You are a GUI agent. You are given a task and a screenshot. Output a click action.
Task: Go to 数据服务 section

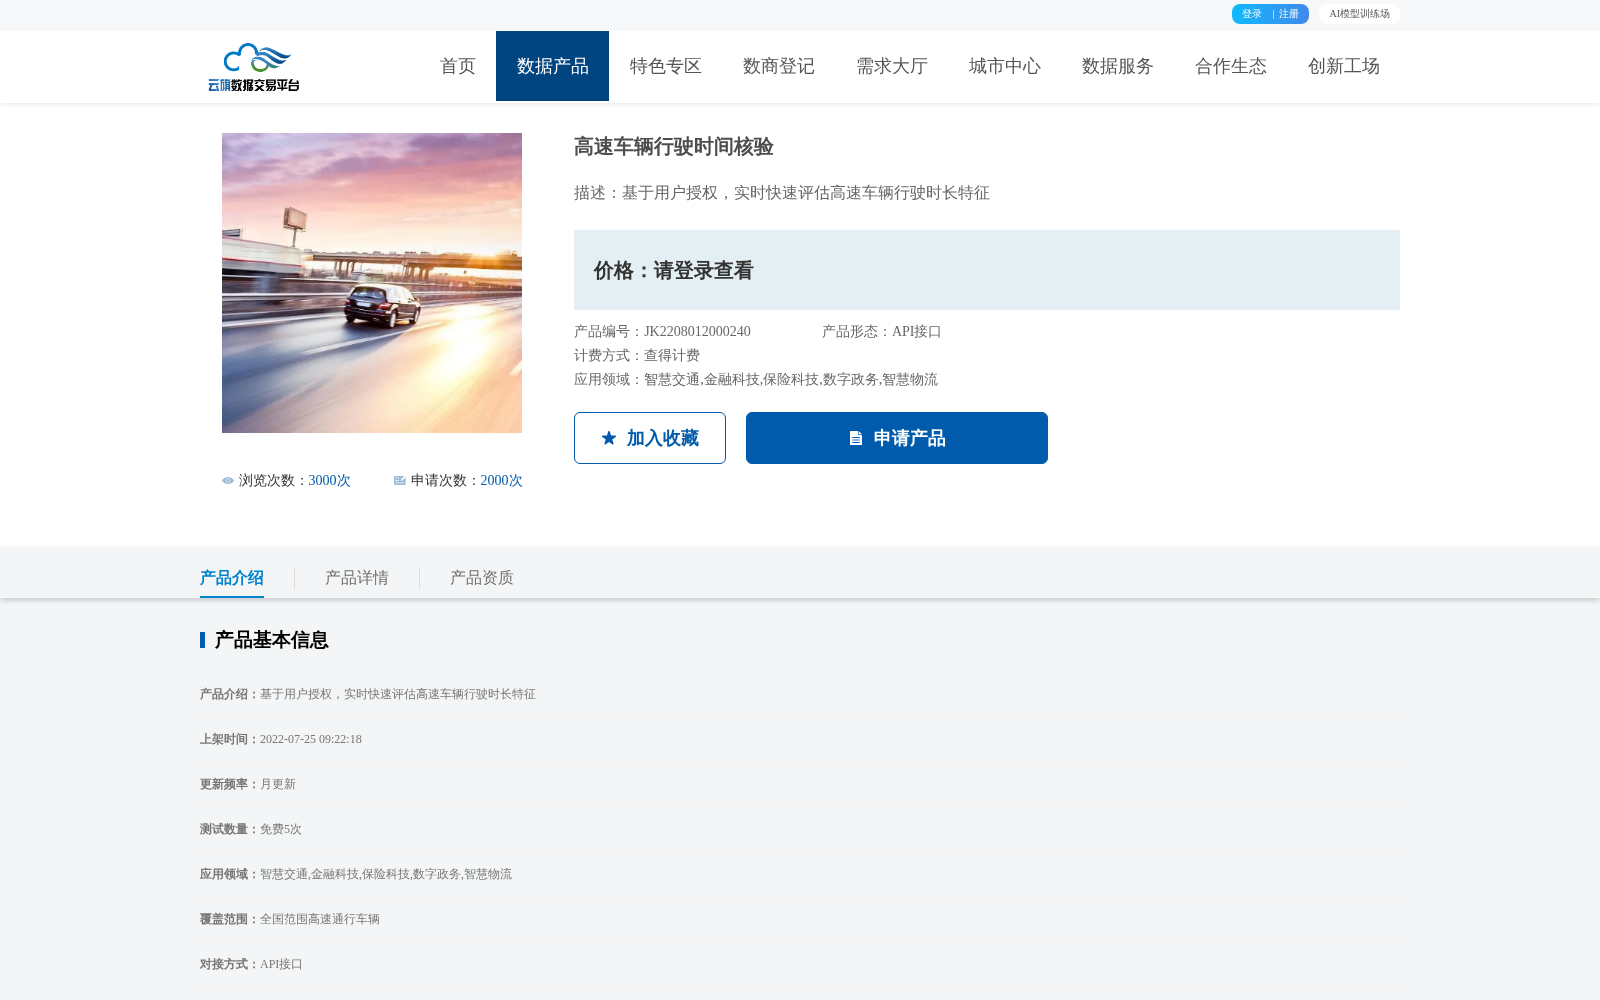coord(1118,66)
